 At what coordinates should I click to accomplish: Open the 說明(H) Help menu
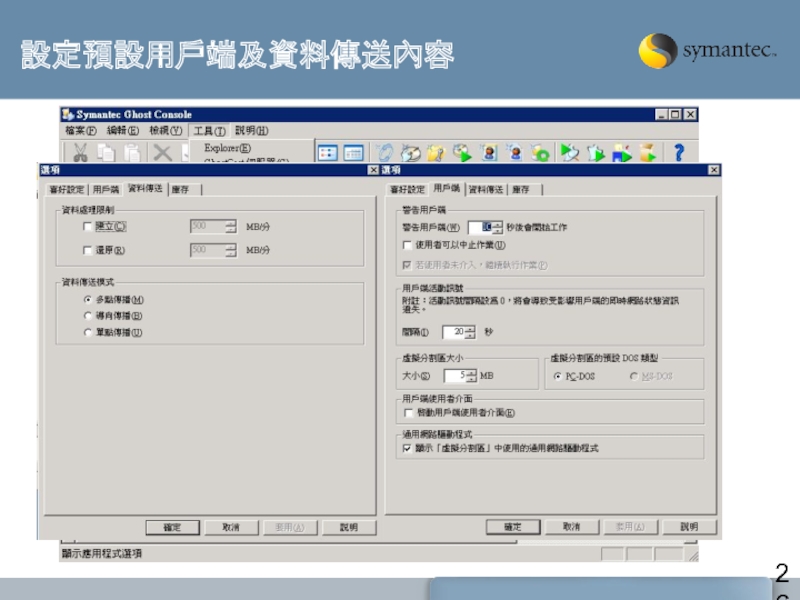coord(252,131)
